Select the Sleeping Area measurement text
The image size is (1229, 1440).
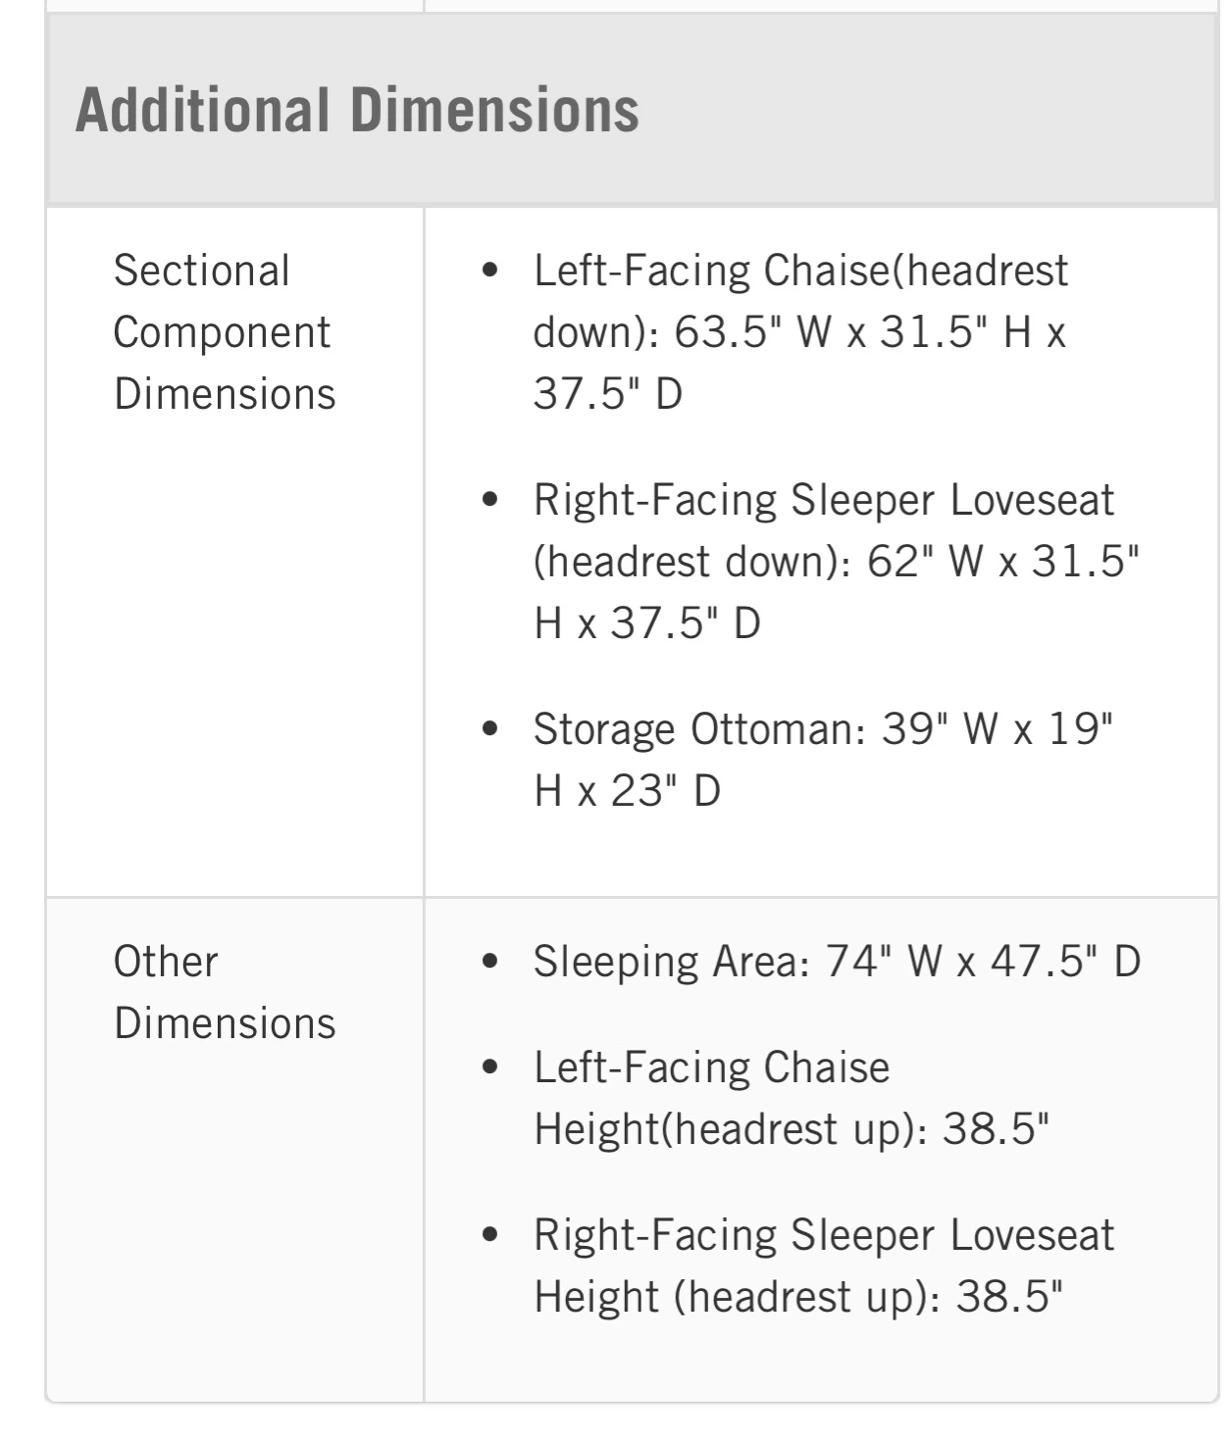(x=837, y=962)
